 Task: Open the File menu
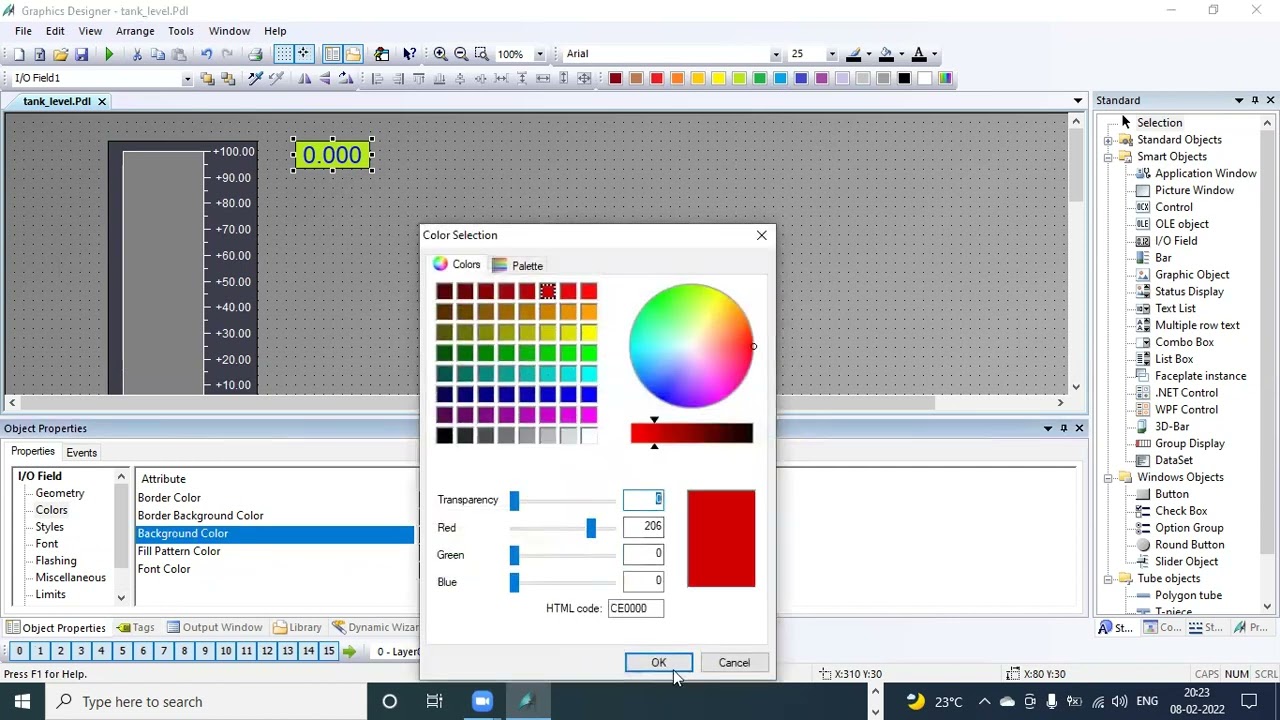(23, 31)
